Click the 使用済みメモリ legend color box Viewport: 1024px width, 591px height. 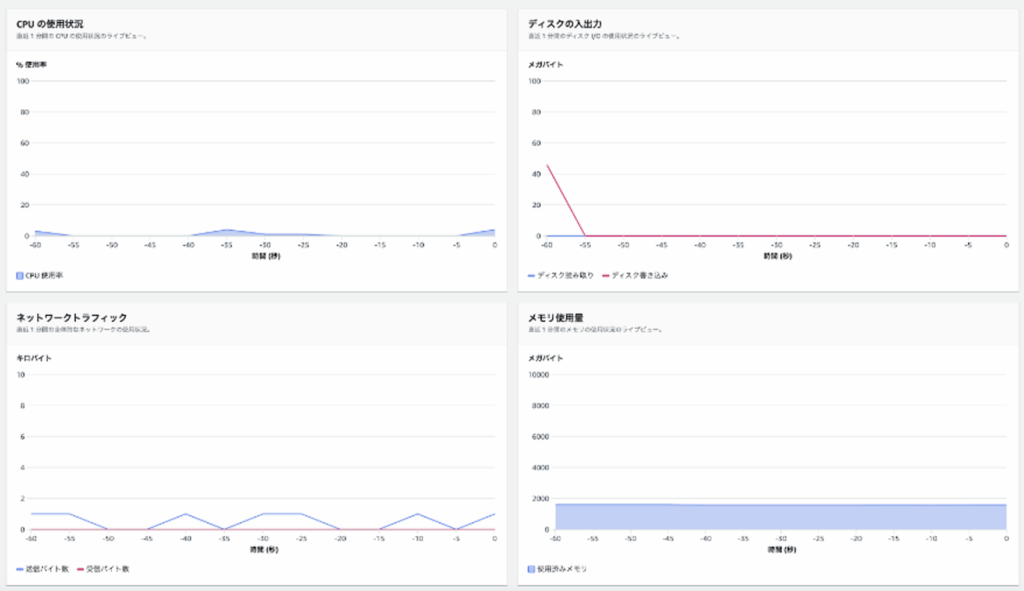(531, 568)
